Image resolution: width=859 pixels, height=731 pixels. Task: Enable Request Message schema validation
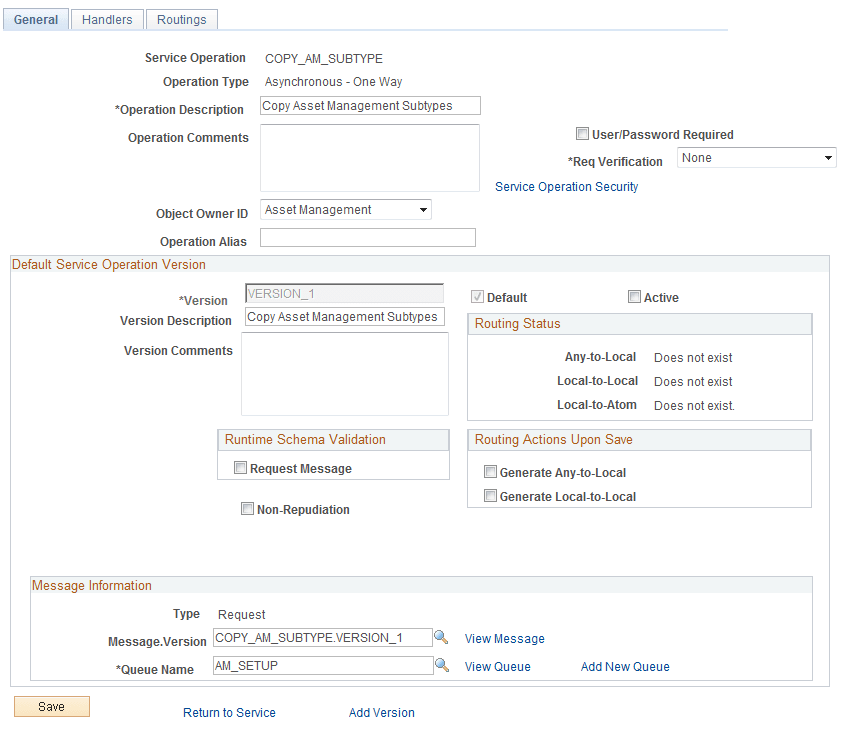(x=240, y=467)
